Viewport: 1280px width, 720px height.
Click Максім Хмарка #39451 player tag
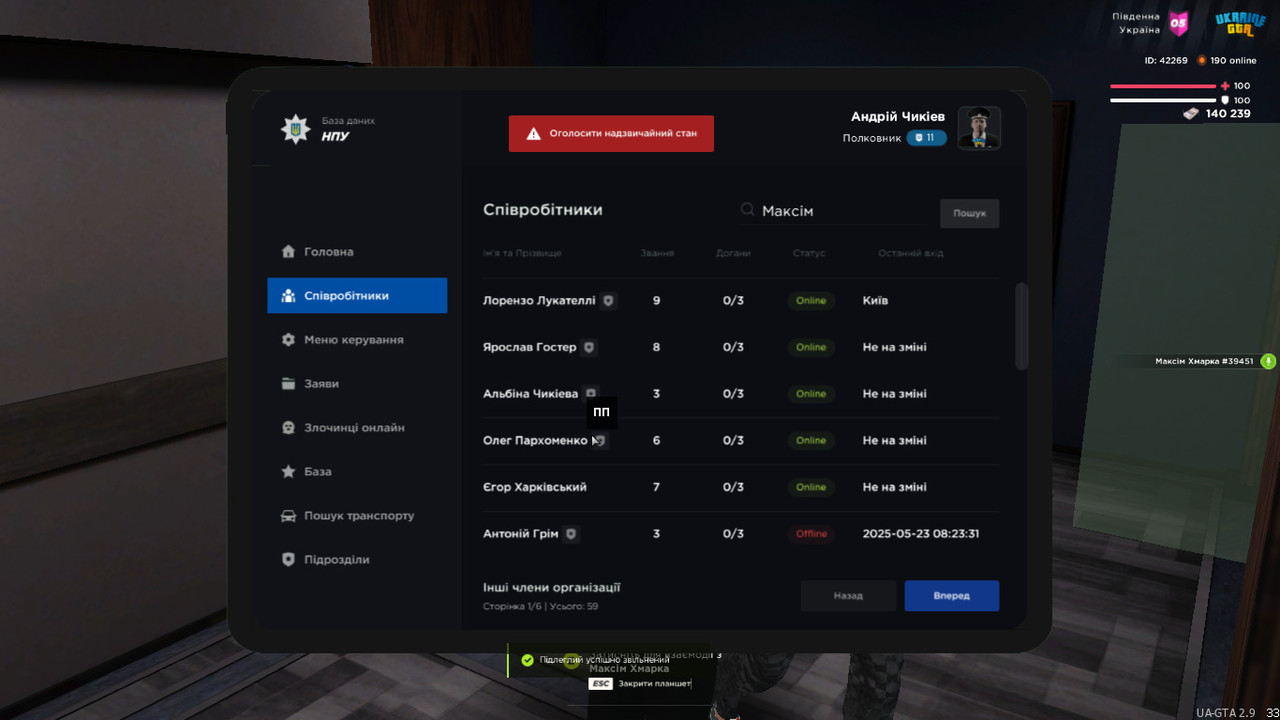[x=1204, y=361]
